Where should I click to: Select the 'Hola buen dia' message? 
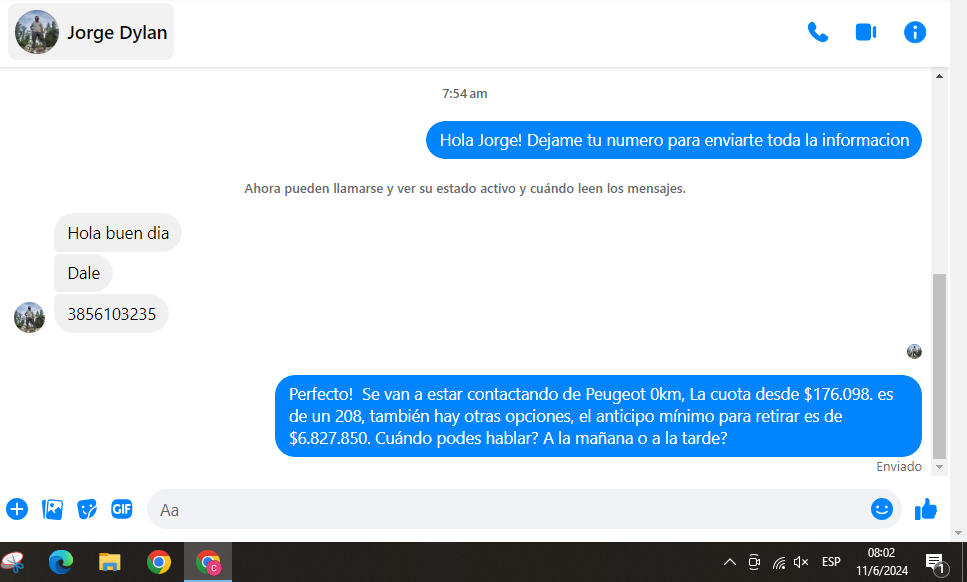coord(118,233)
